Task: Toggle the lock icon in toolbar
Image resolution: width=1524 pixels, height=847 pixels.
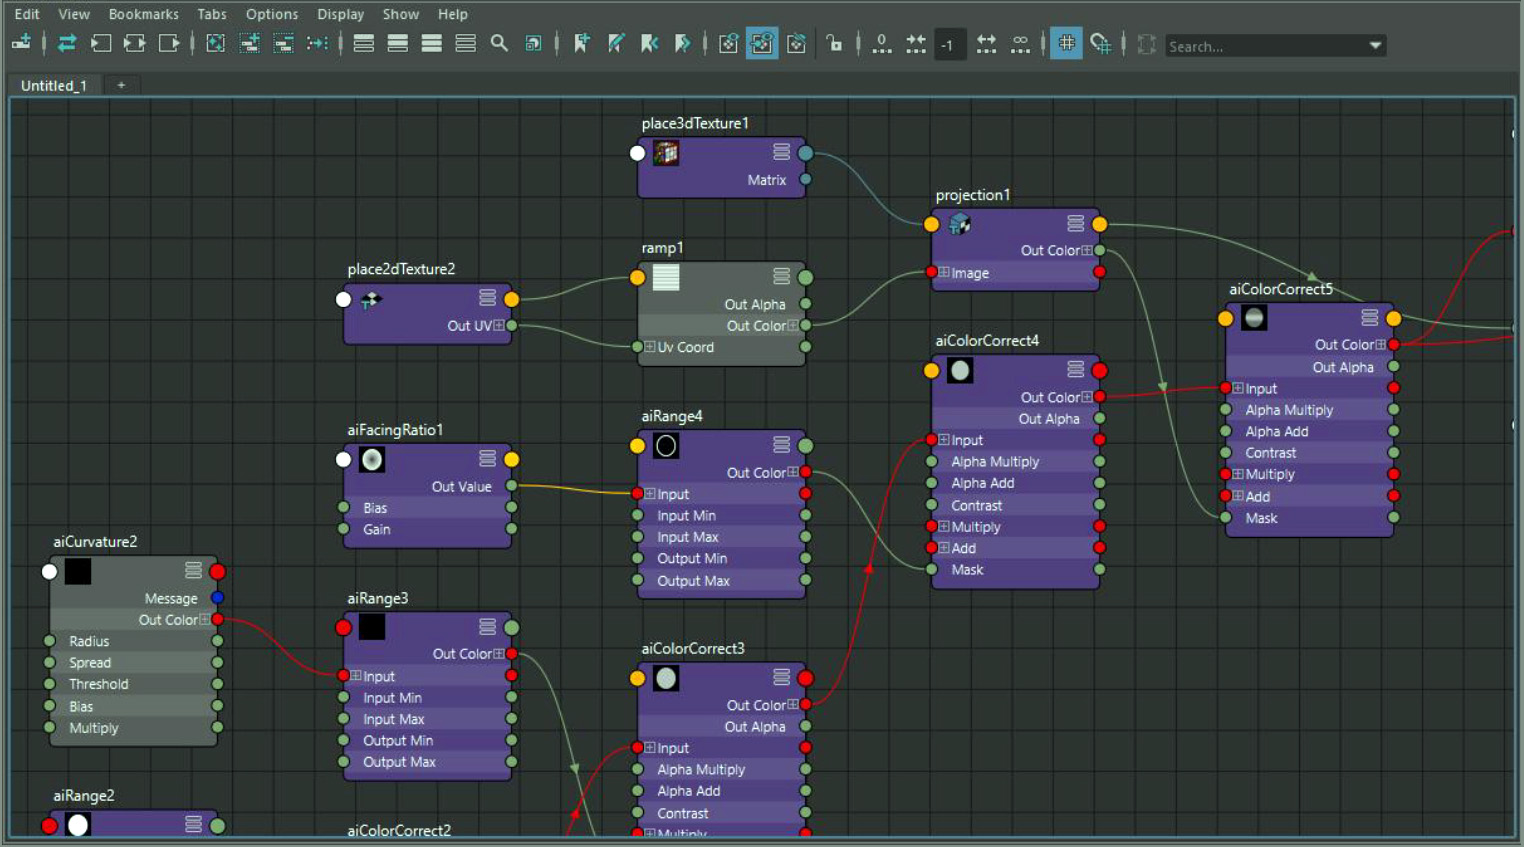Action: 834,43
